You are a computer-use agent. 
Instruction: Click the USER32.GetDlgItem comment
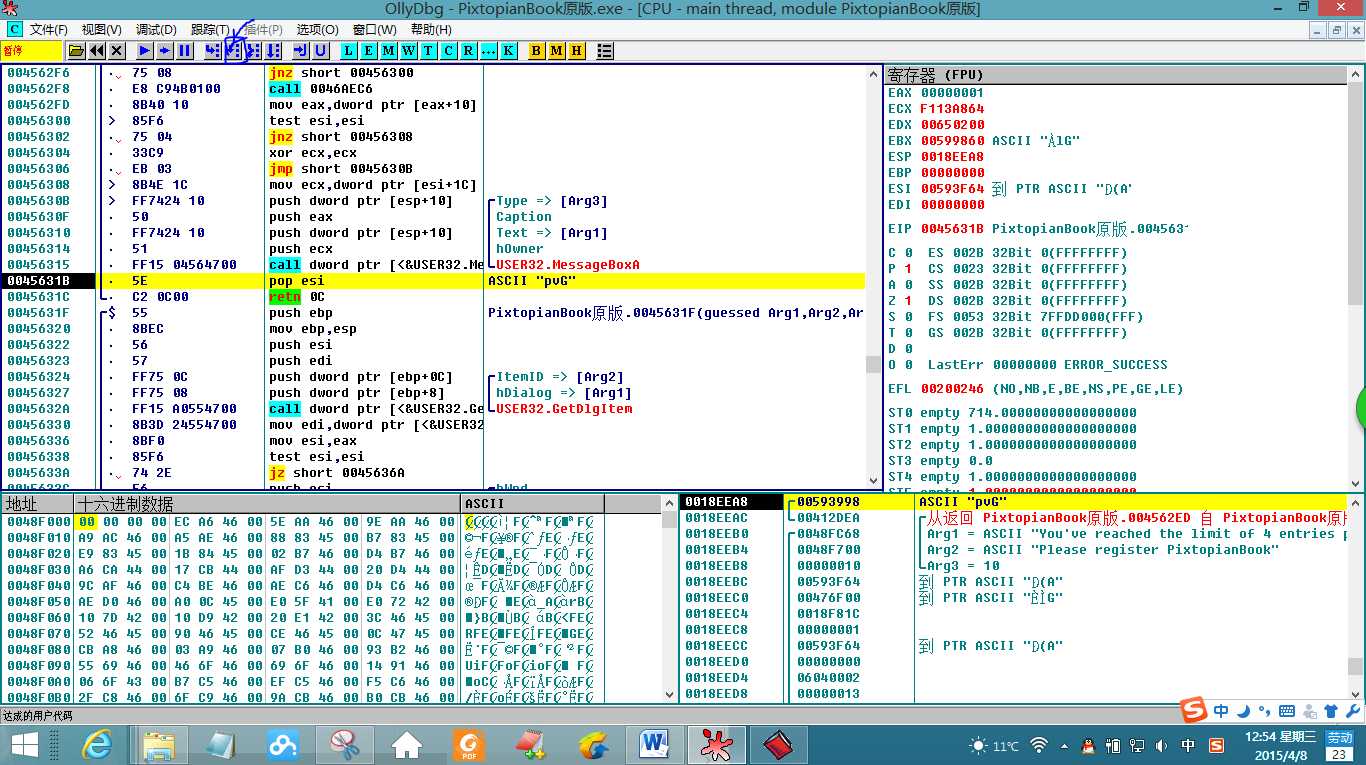point(564,409)
